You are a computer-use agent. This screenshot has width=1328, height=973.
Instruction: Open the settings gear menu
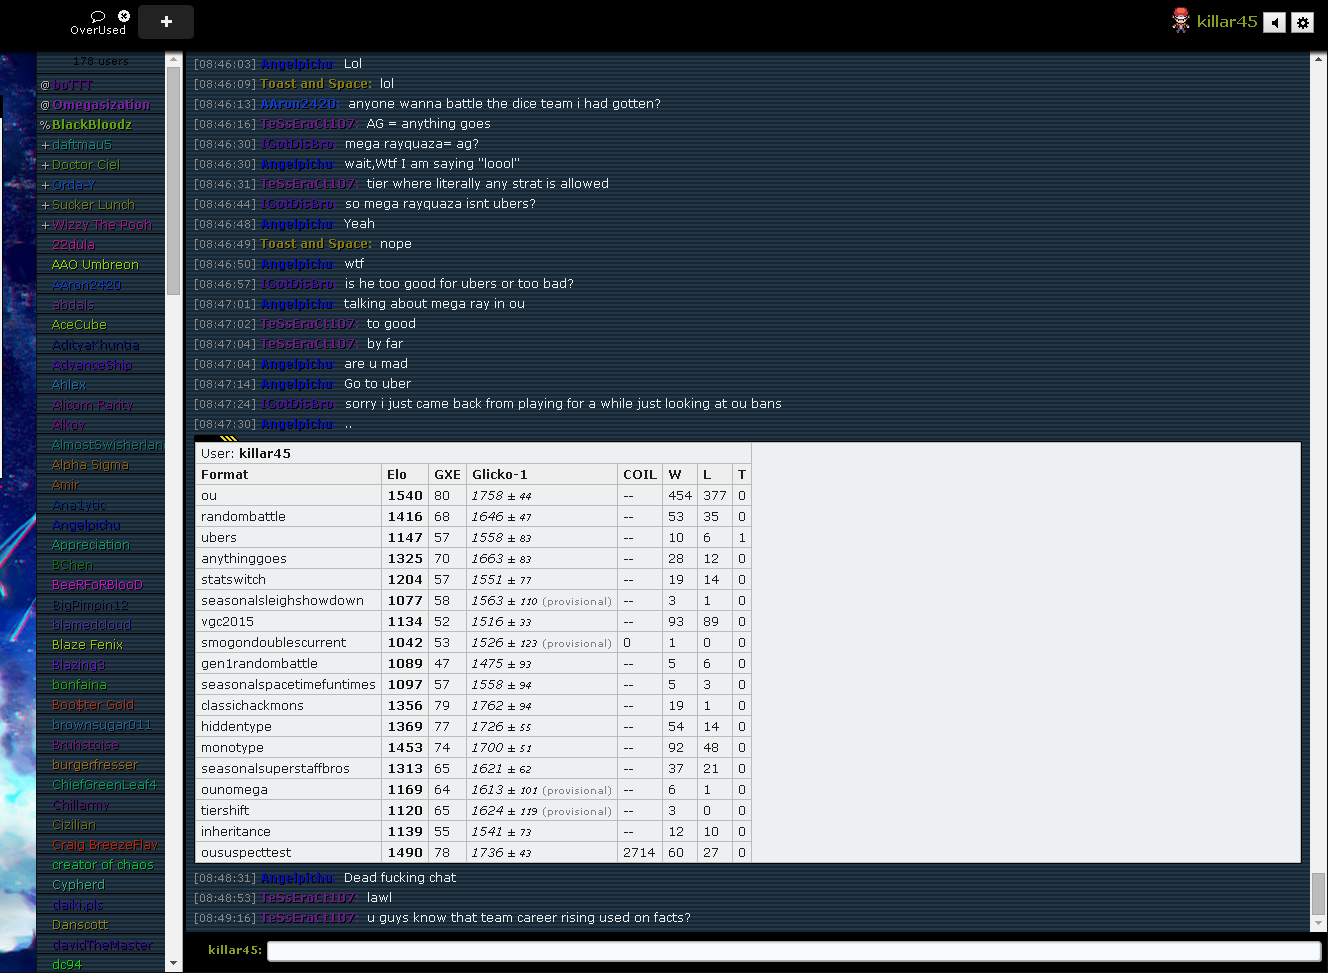(x=1302, y=22)
